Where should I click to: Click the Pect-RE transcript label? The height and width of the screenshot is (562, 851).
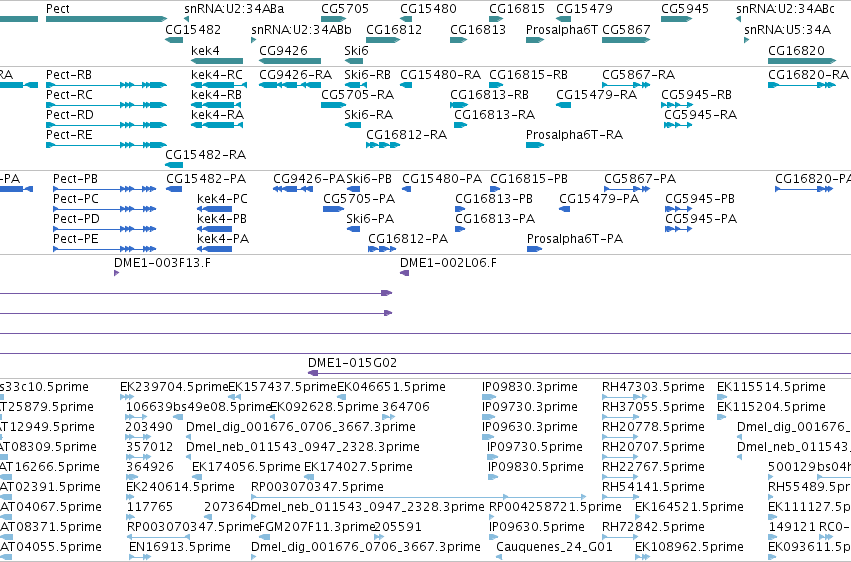(x=69, y=135)
